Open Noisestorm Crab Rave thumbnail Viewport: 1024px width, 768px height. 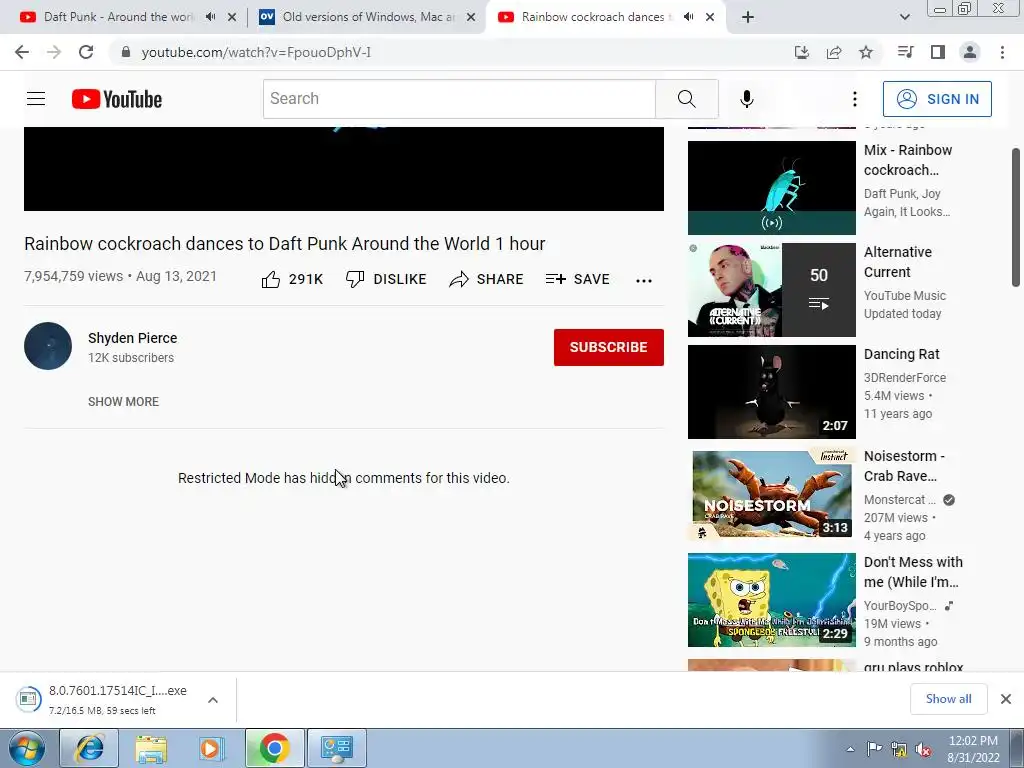click(771, 494)
